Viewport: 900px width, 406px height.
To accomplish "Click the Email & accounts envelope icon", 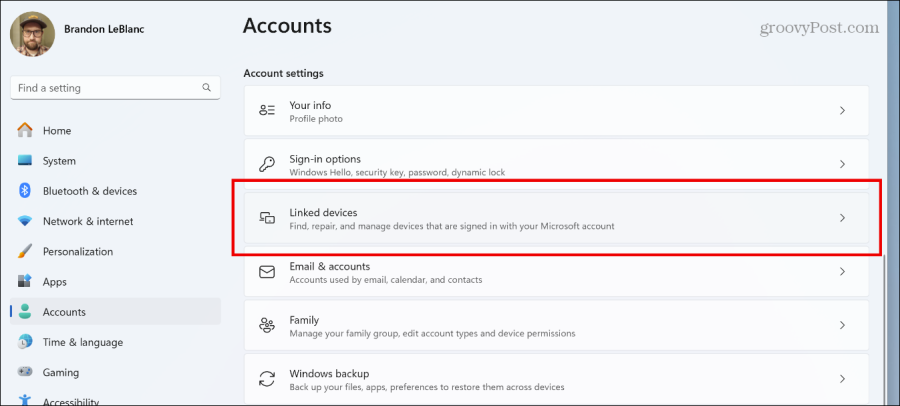I will (x=267, y=272).
